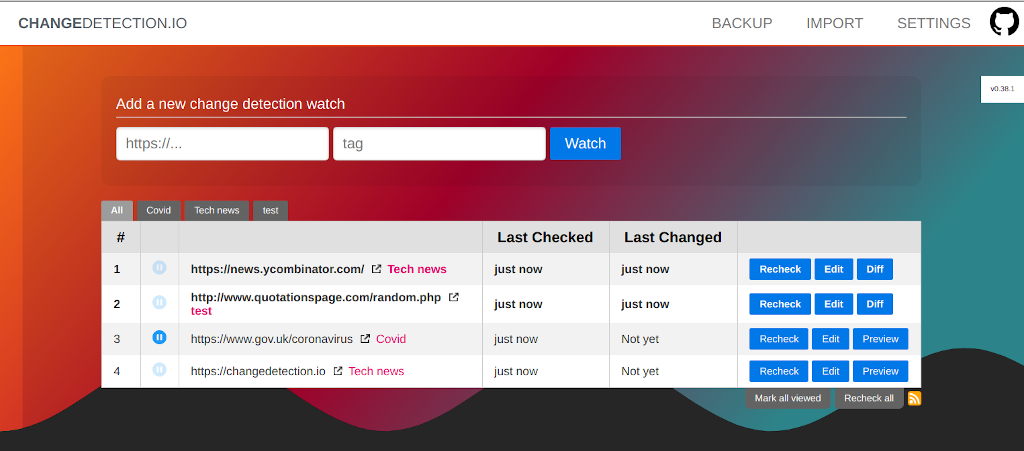This screenshot has width=1024, height=451.
Task: Switch to the Tech news tab
Action: point(216,210)
